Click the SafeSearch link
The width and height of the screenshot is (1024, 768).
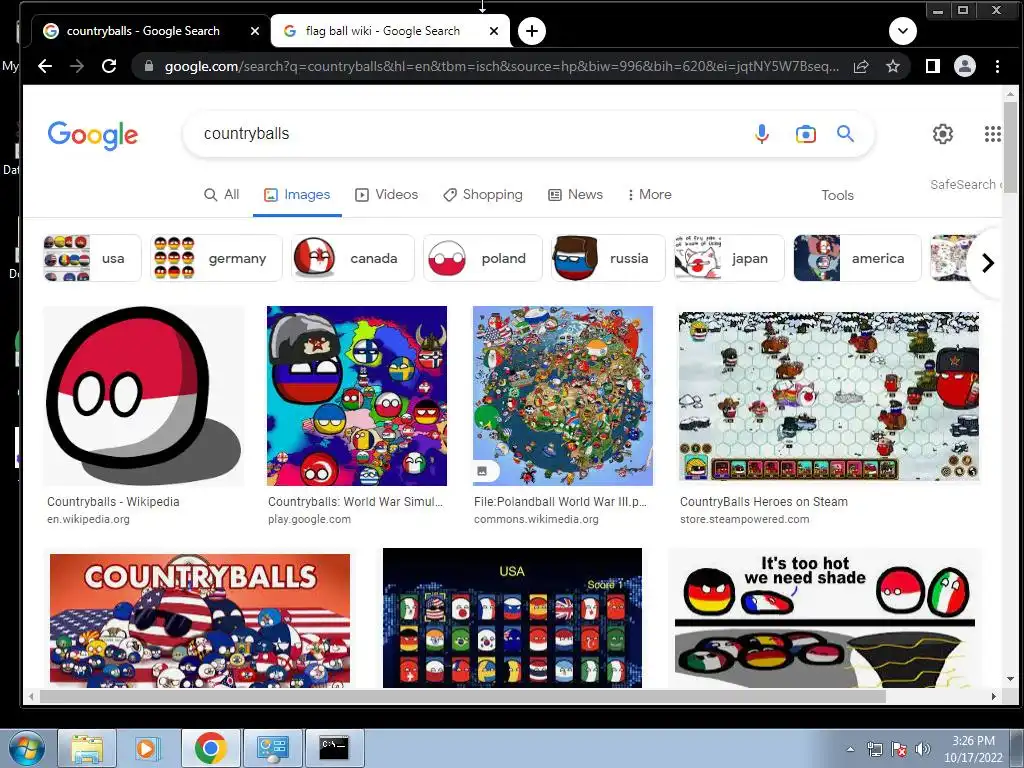tap(965, 185)
